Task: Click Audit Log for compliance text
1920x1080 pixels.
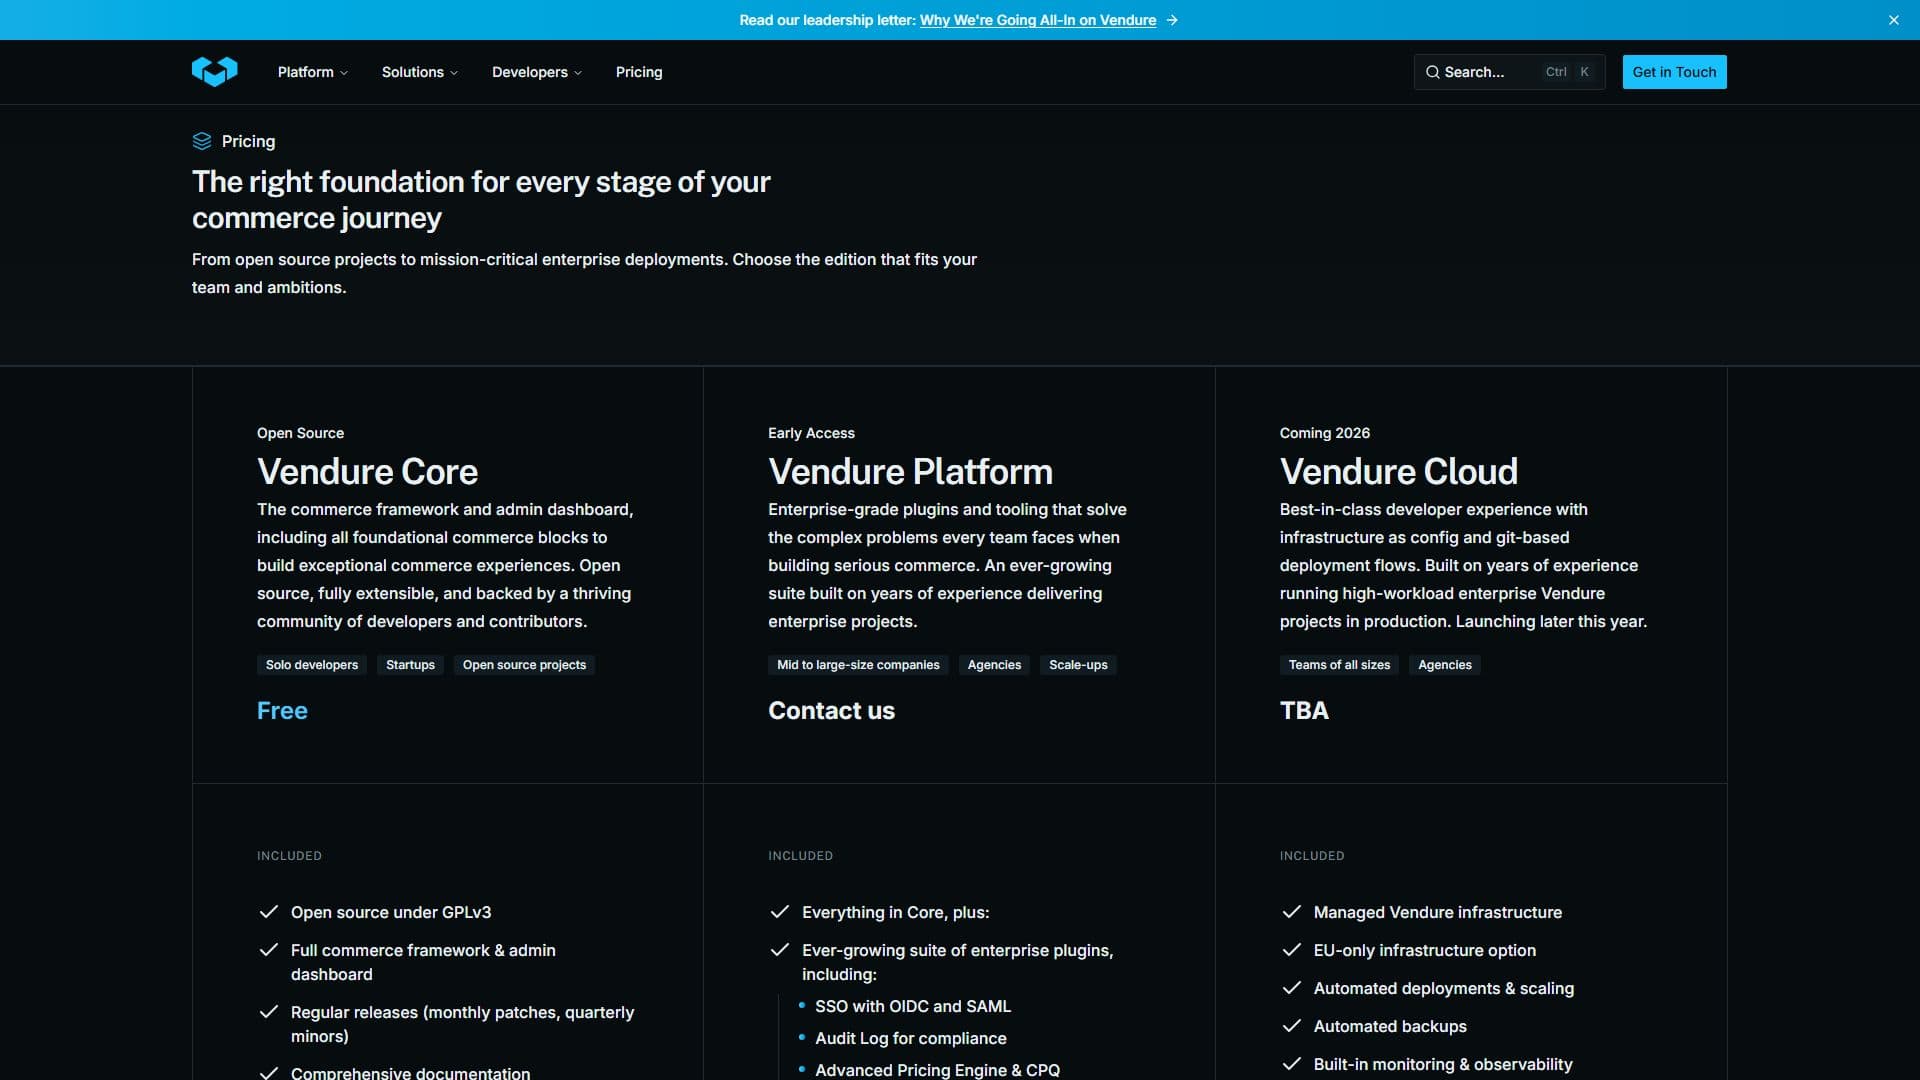Action: tap(911, 1038)
